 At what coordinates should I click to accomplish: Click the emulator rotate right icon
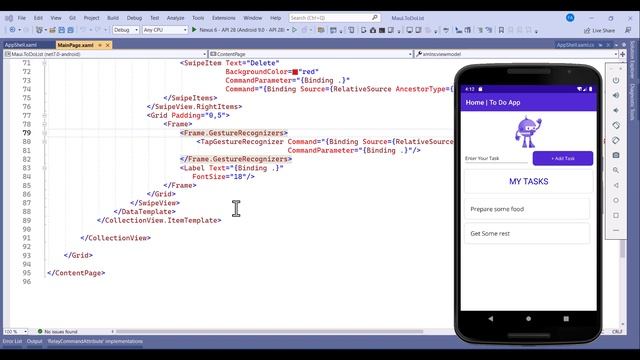[616, 140]
